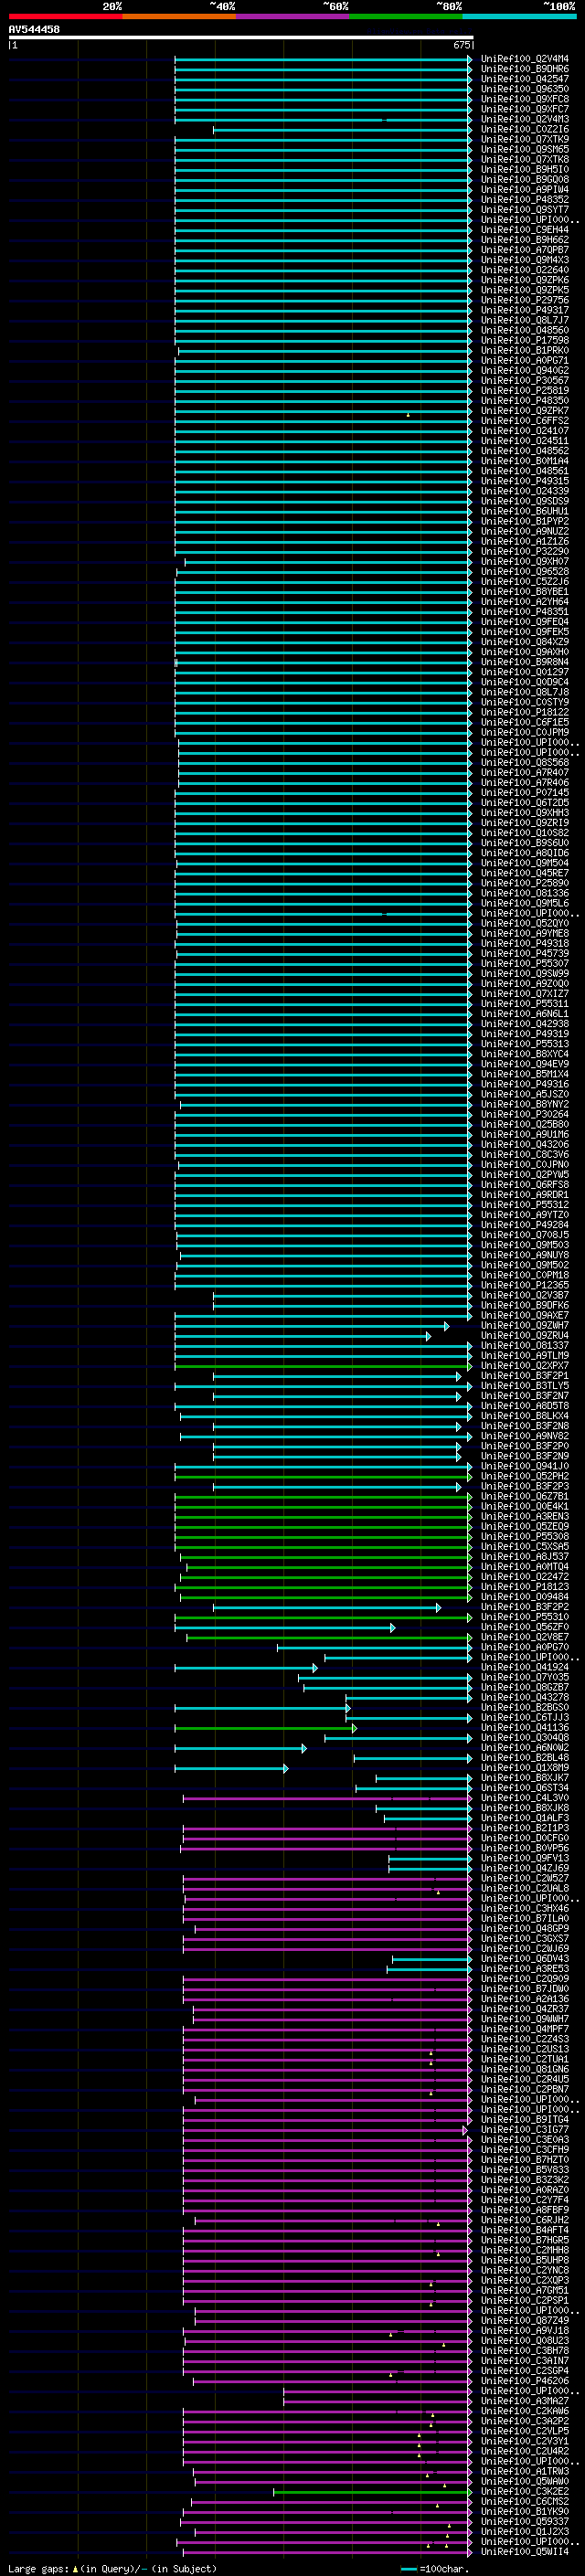Select hit label UniRef100_A8D5T8
This screenshot has height=2576, width=585.
[525, 1406]
